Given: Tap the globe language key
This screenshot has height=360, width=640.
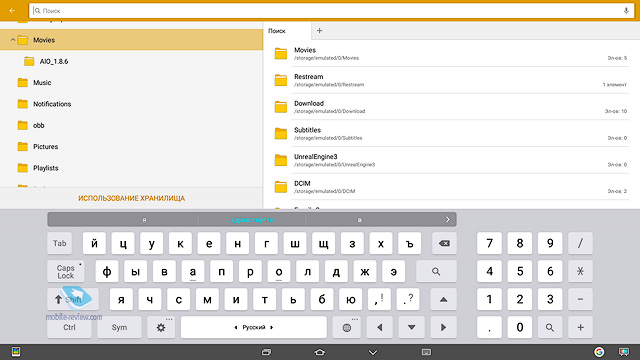Looking at the screenshot, I should coord(347,327).
